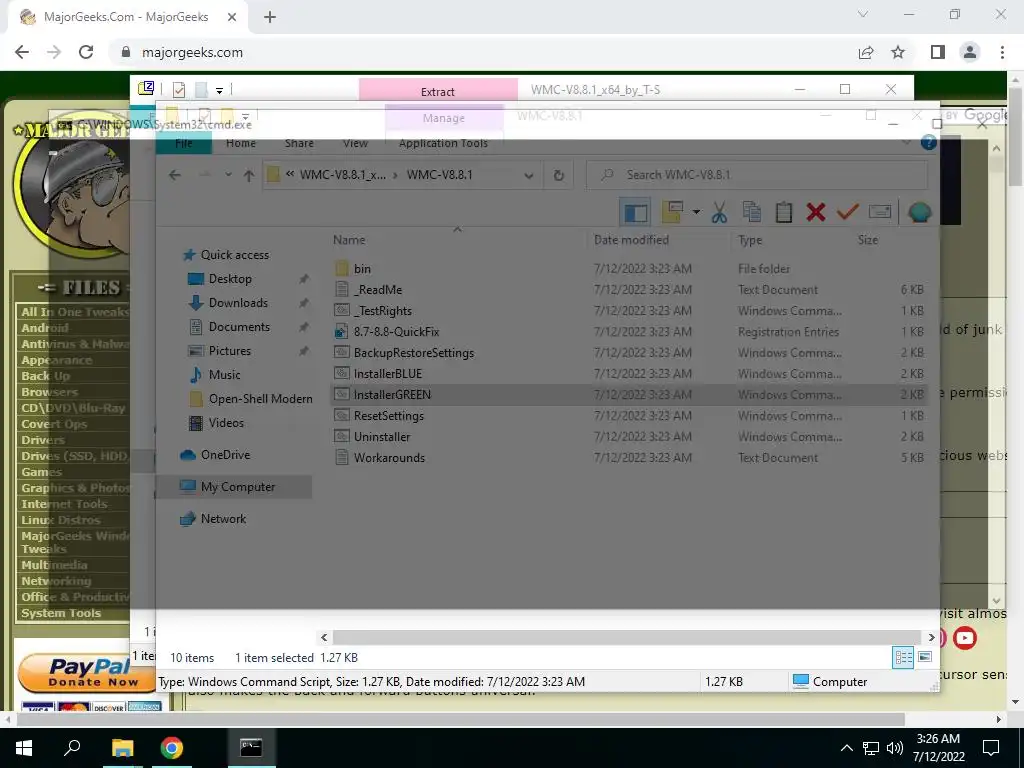Screen dimensions: 1024x768
Task: Open a new Chrome tab
Action: pyautogui.click(x=270, y=18)
